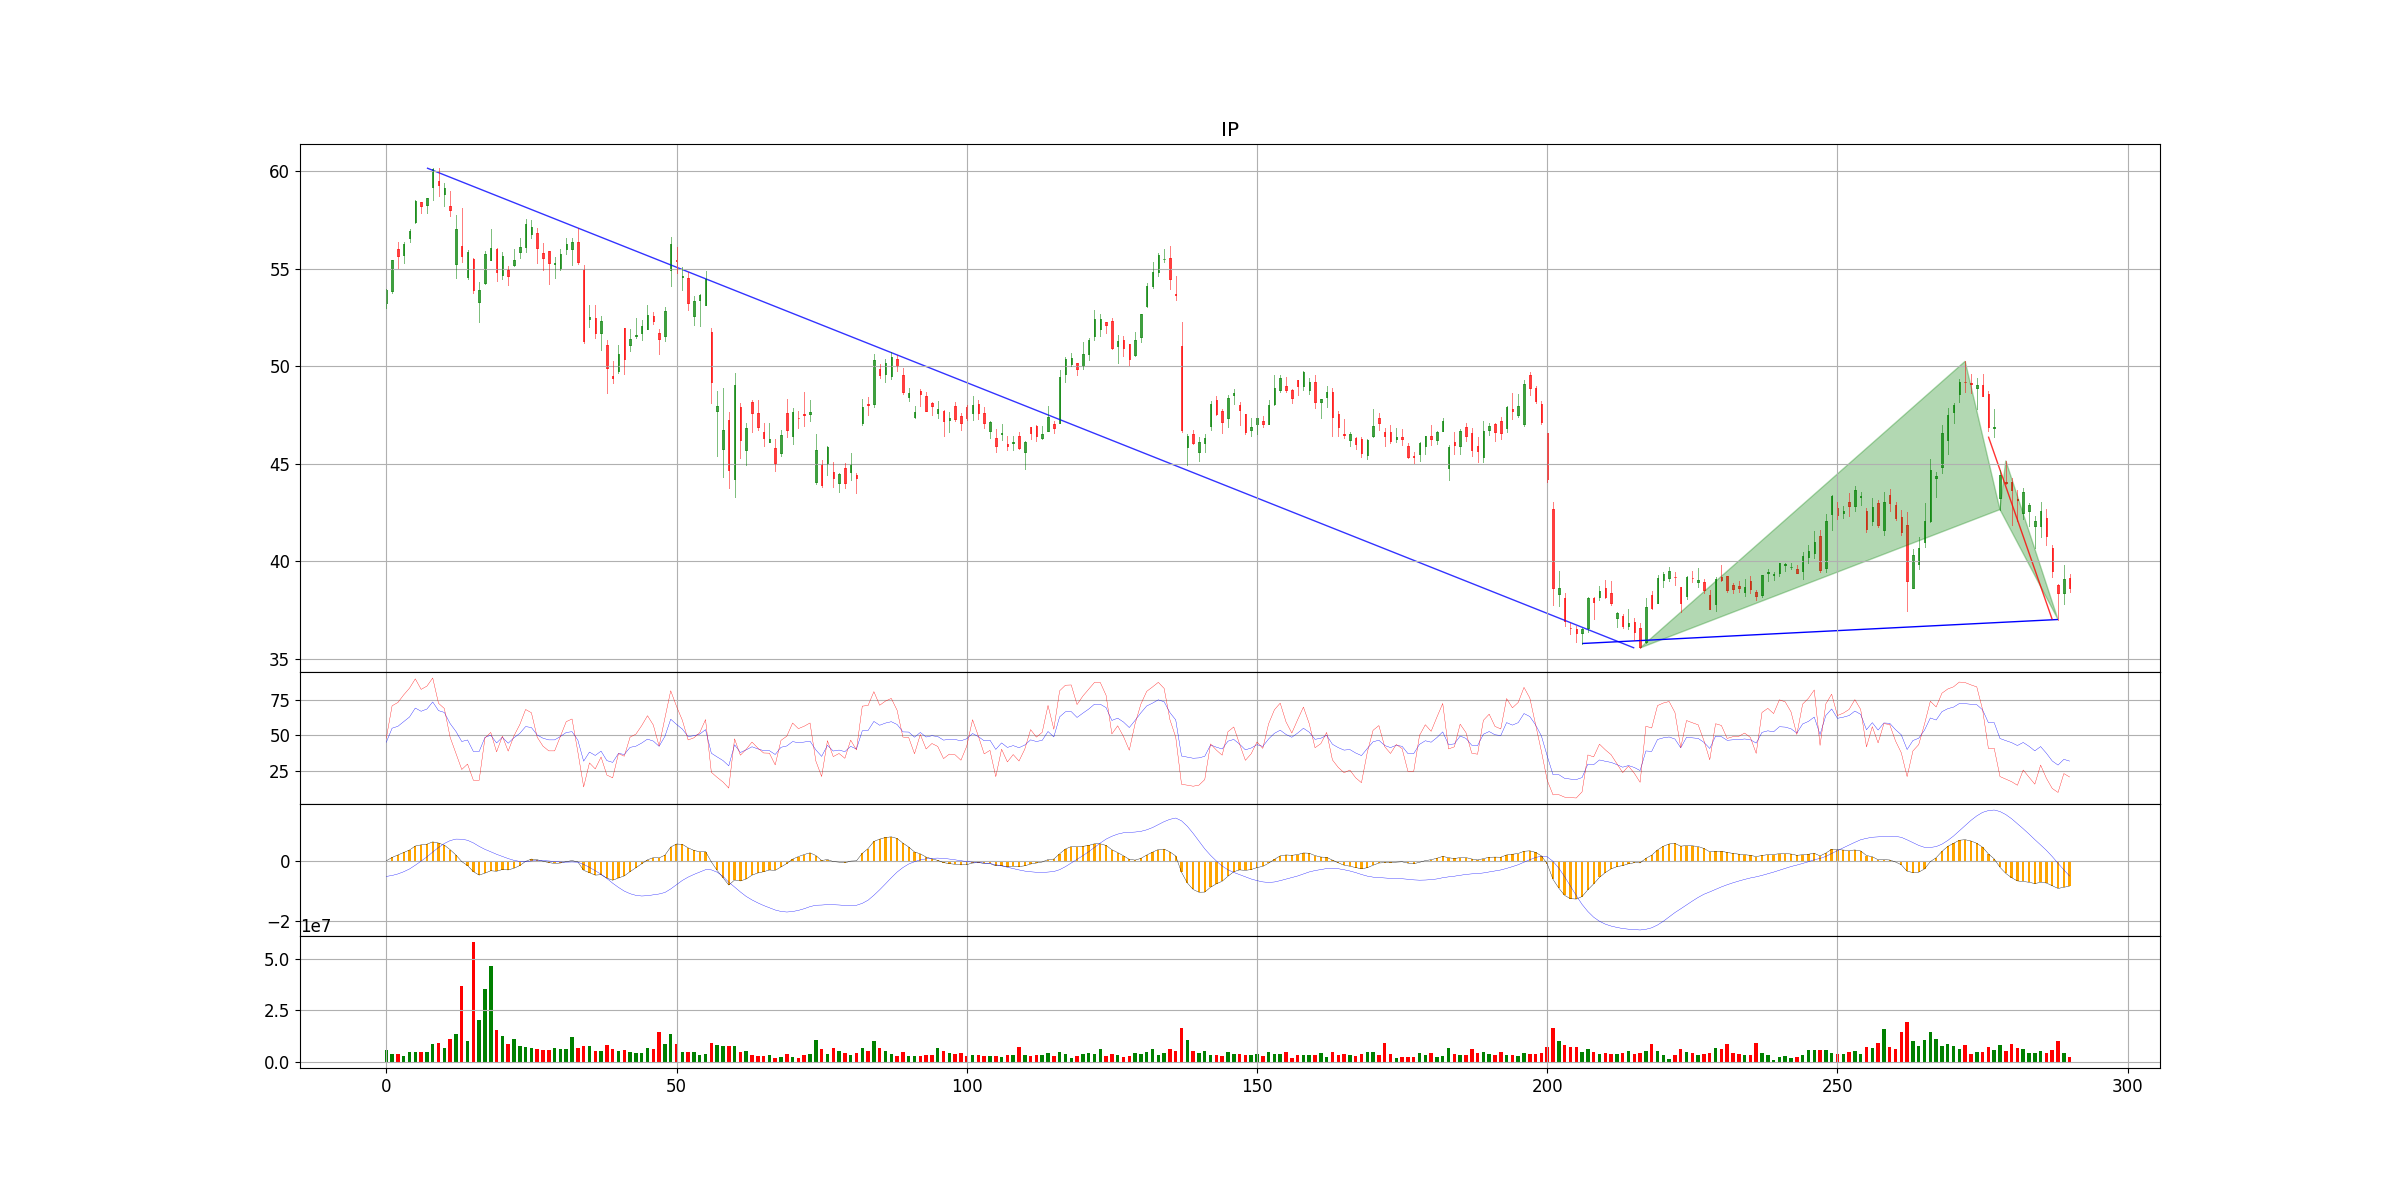Click the "1e7" volume scale exponent label

coord(316,927)
